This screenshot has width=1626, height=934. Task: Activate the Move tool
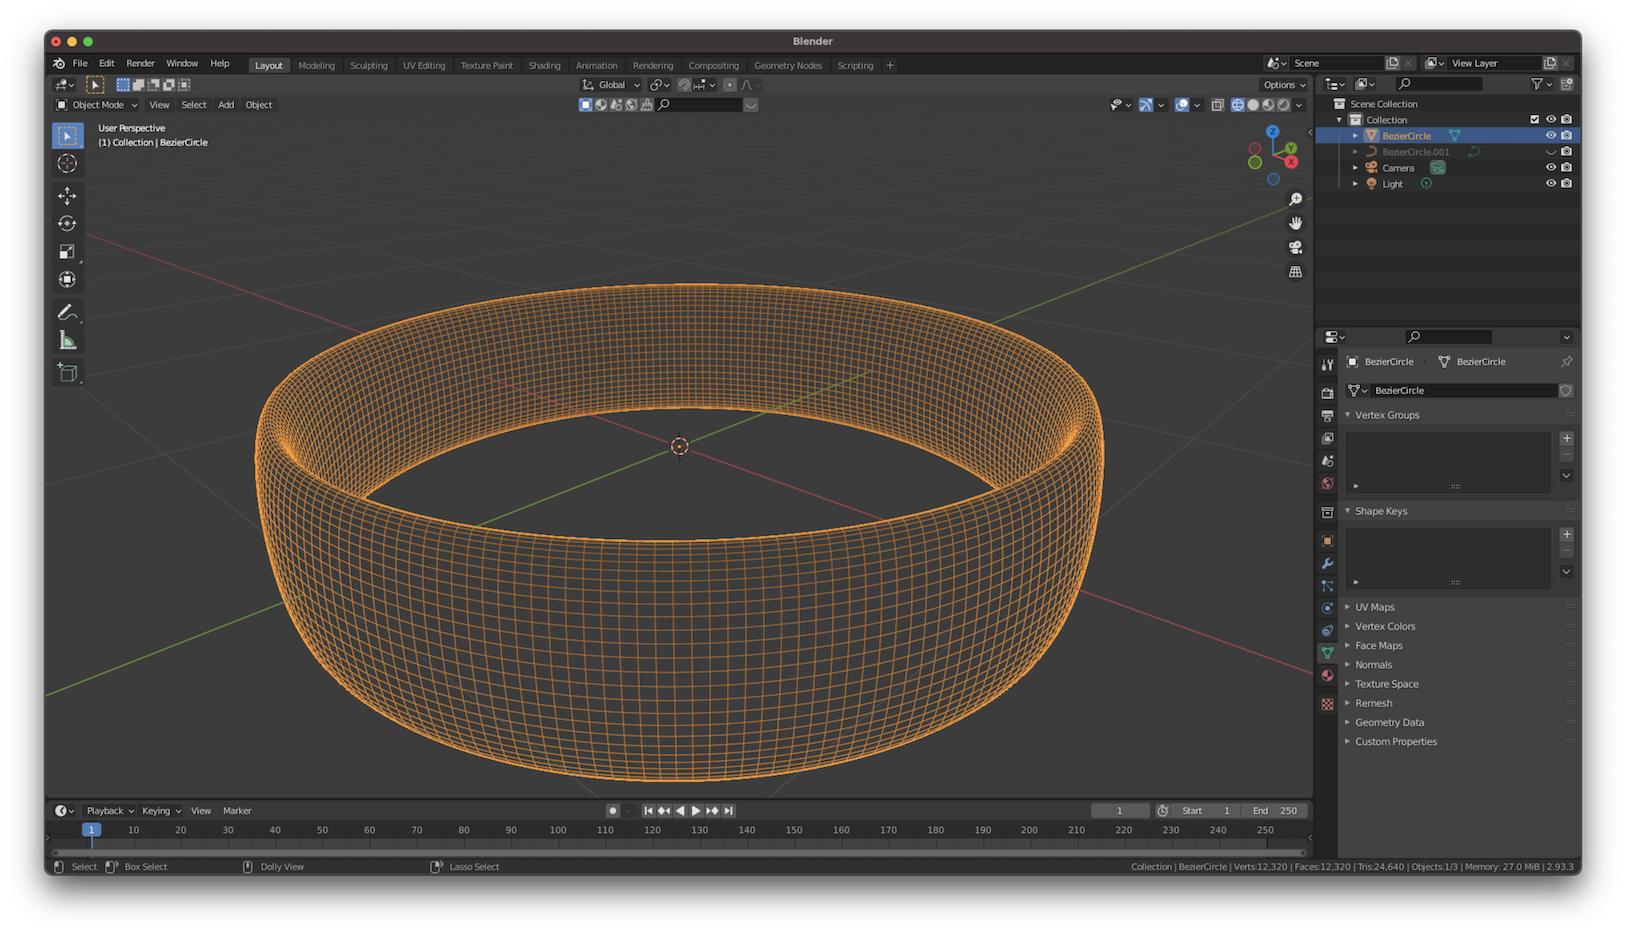(x=67, y=196)
